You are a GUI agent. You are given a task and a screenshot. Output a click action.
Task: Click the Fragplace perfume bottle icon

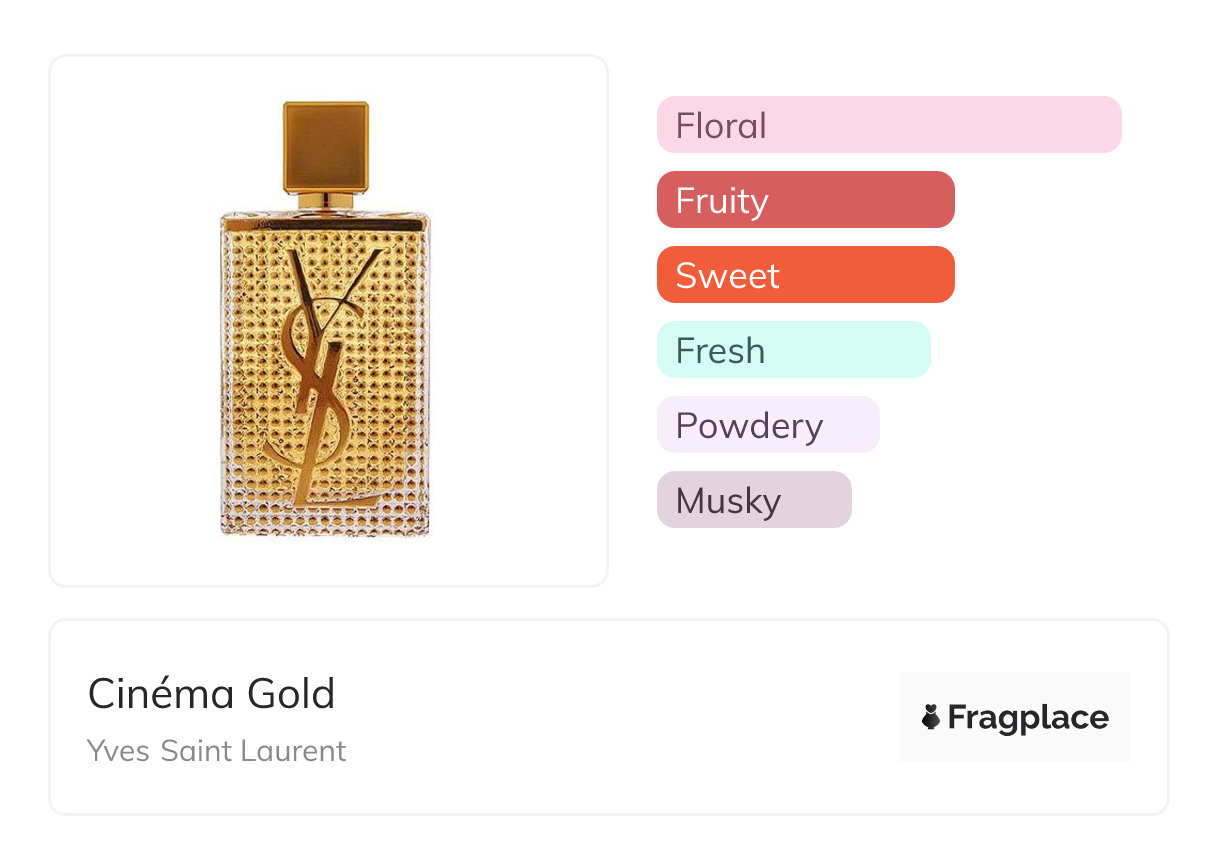(931, 717)
